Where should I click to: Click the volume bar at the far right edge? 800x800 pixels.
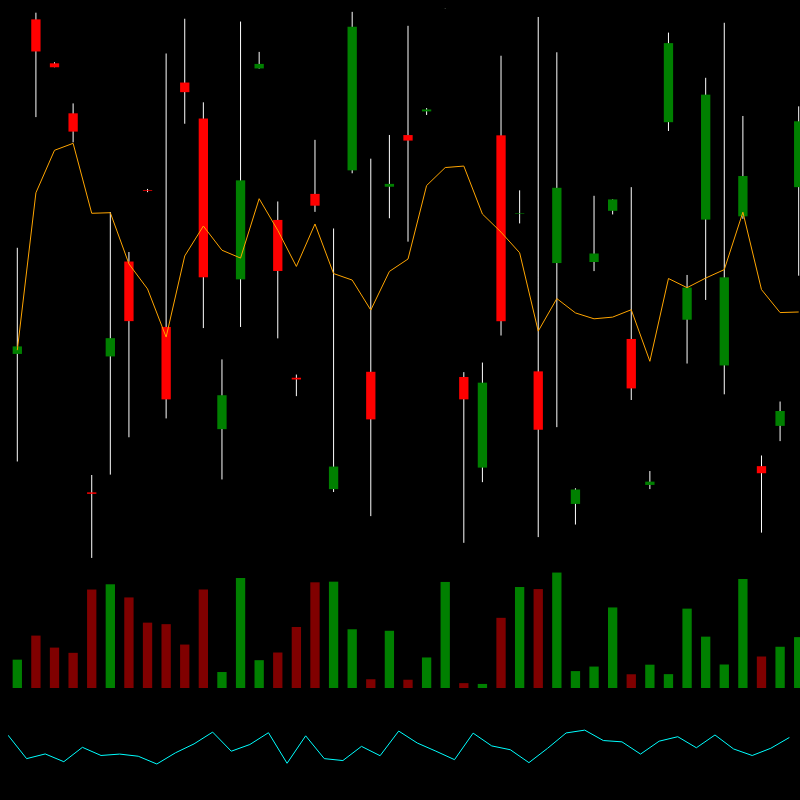pos(796,662)
